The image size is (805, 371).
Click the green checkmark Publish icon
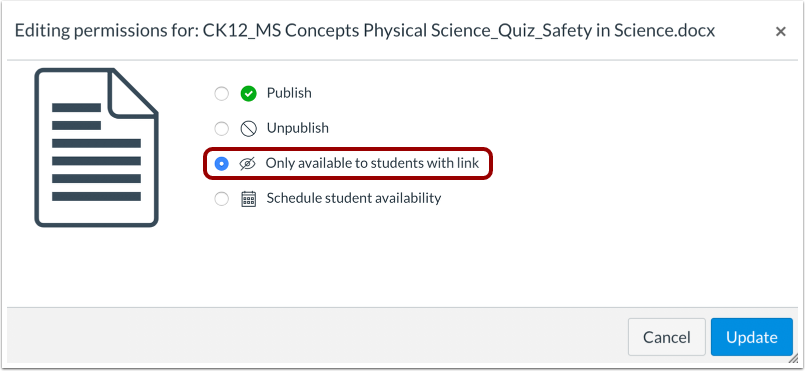(x=248, y=94)
